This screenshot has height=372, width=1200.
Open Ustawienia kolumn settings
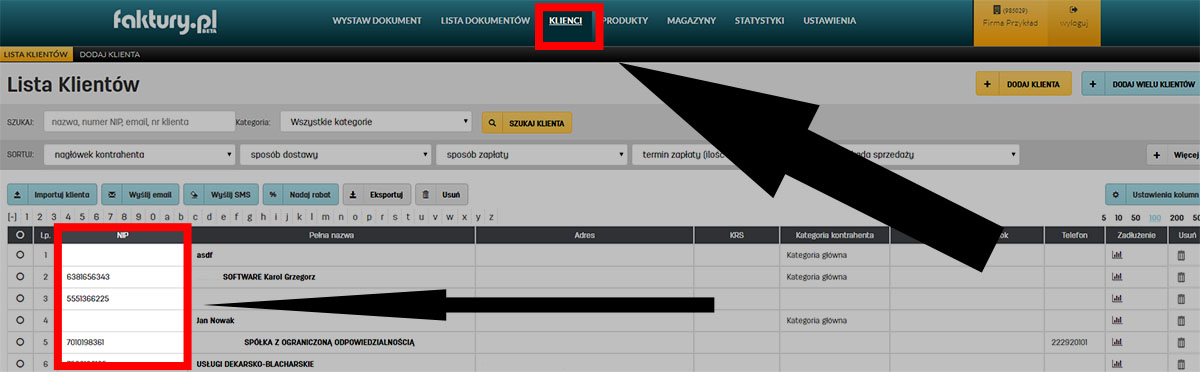click(1152, 194)
